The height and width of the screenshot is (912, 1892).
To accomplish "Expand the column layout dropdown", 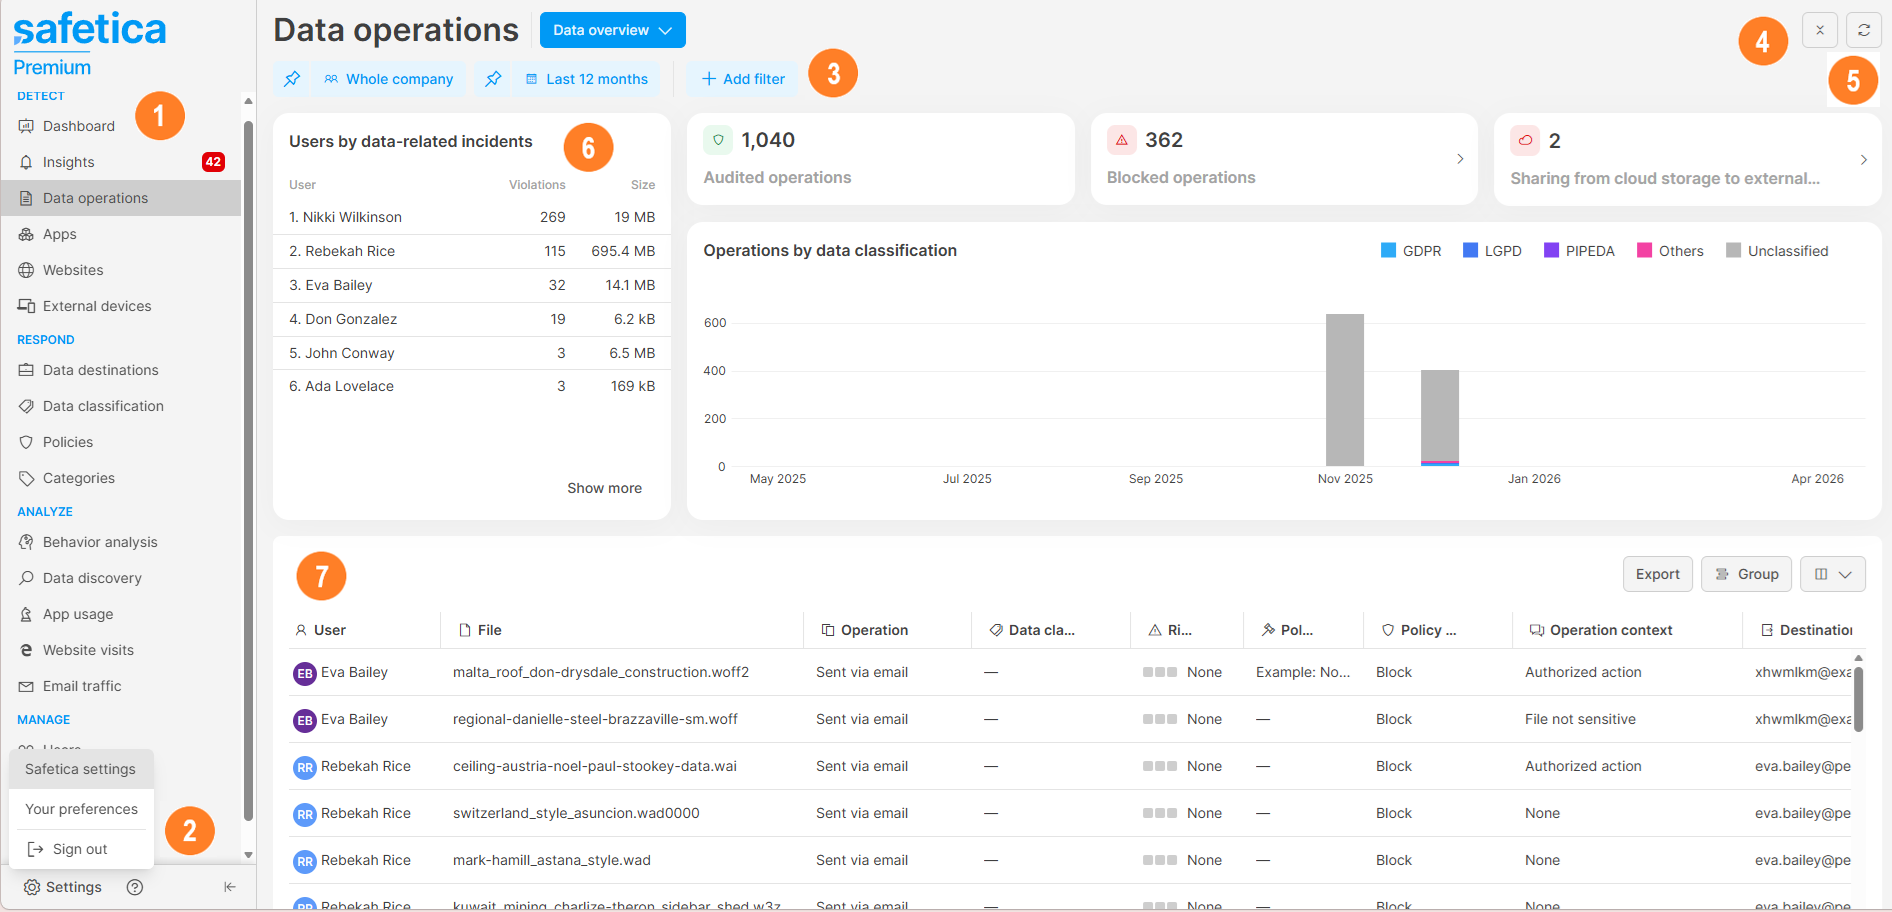I will 1832,574.
